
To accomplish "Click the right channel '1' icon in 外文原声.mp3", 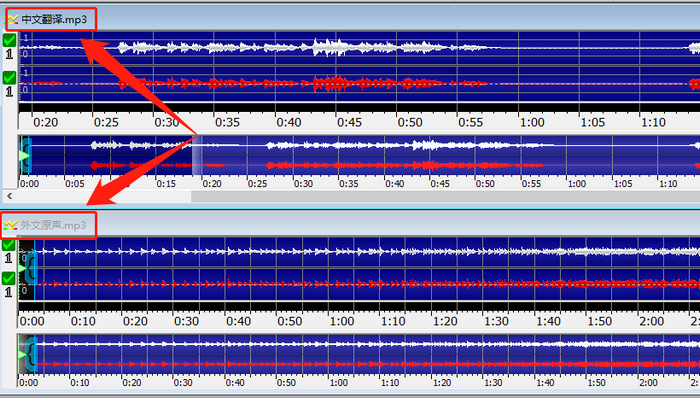I will (8, 292).
